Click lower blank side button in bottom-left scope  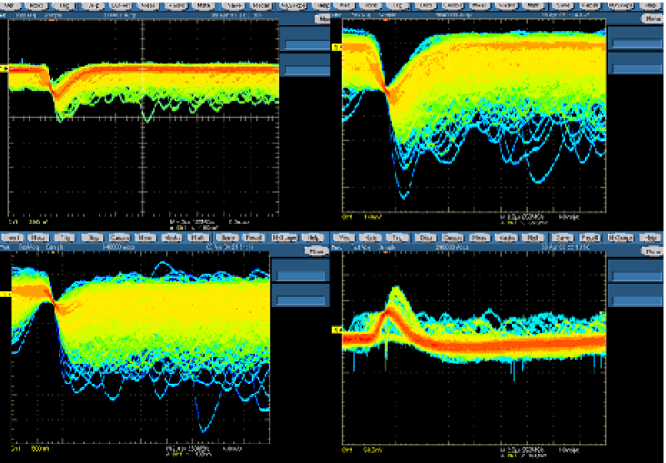coord(302,295)
